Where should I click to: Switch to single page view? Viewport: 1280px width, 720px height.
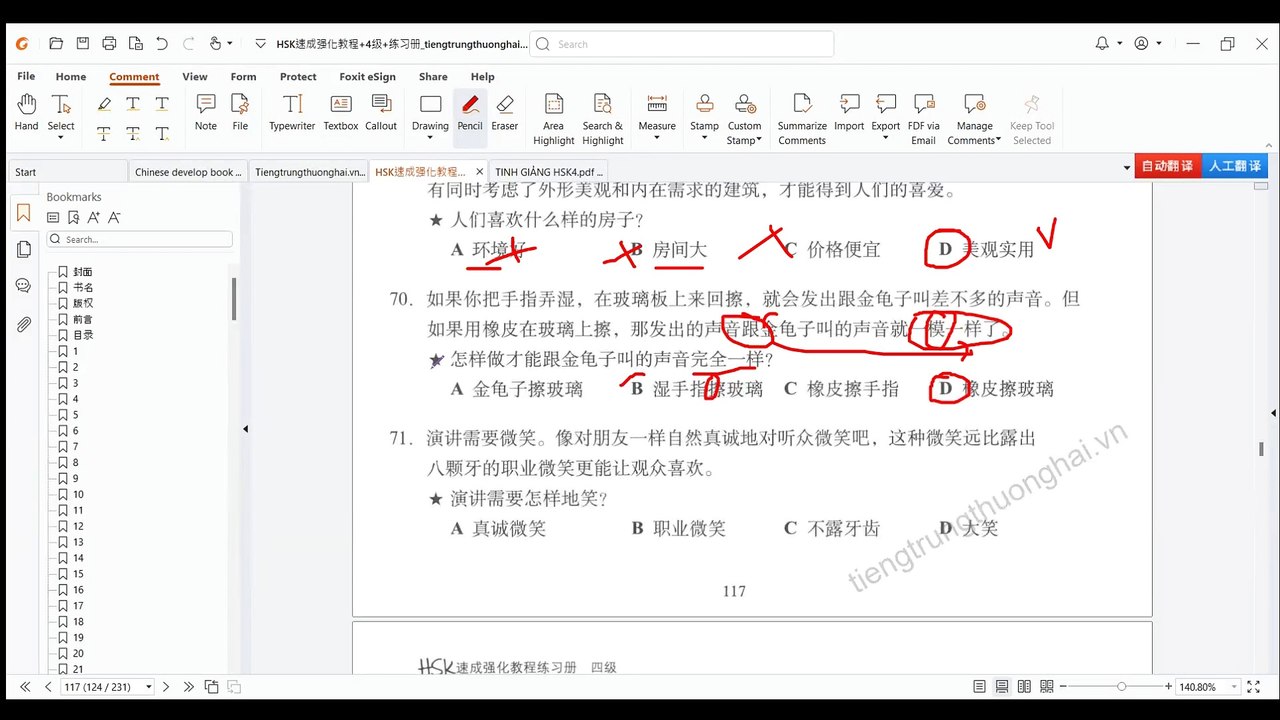pyautogui.click(x=980, y=687)
